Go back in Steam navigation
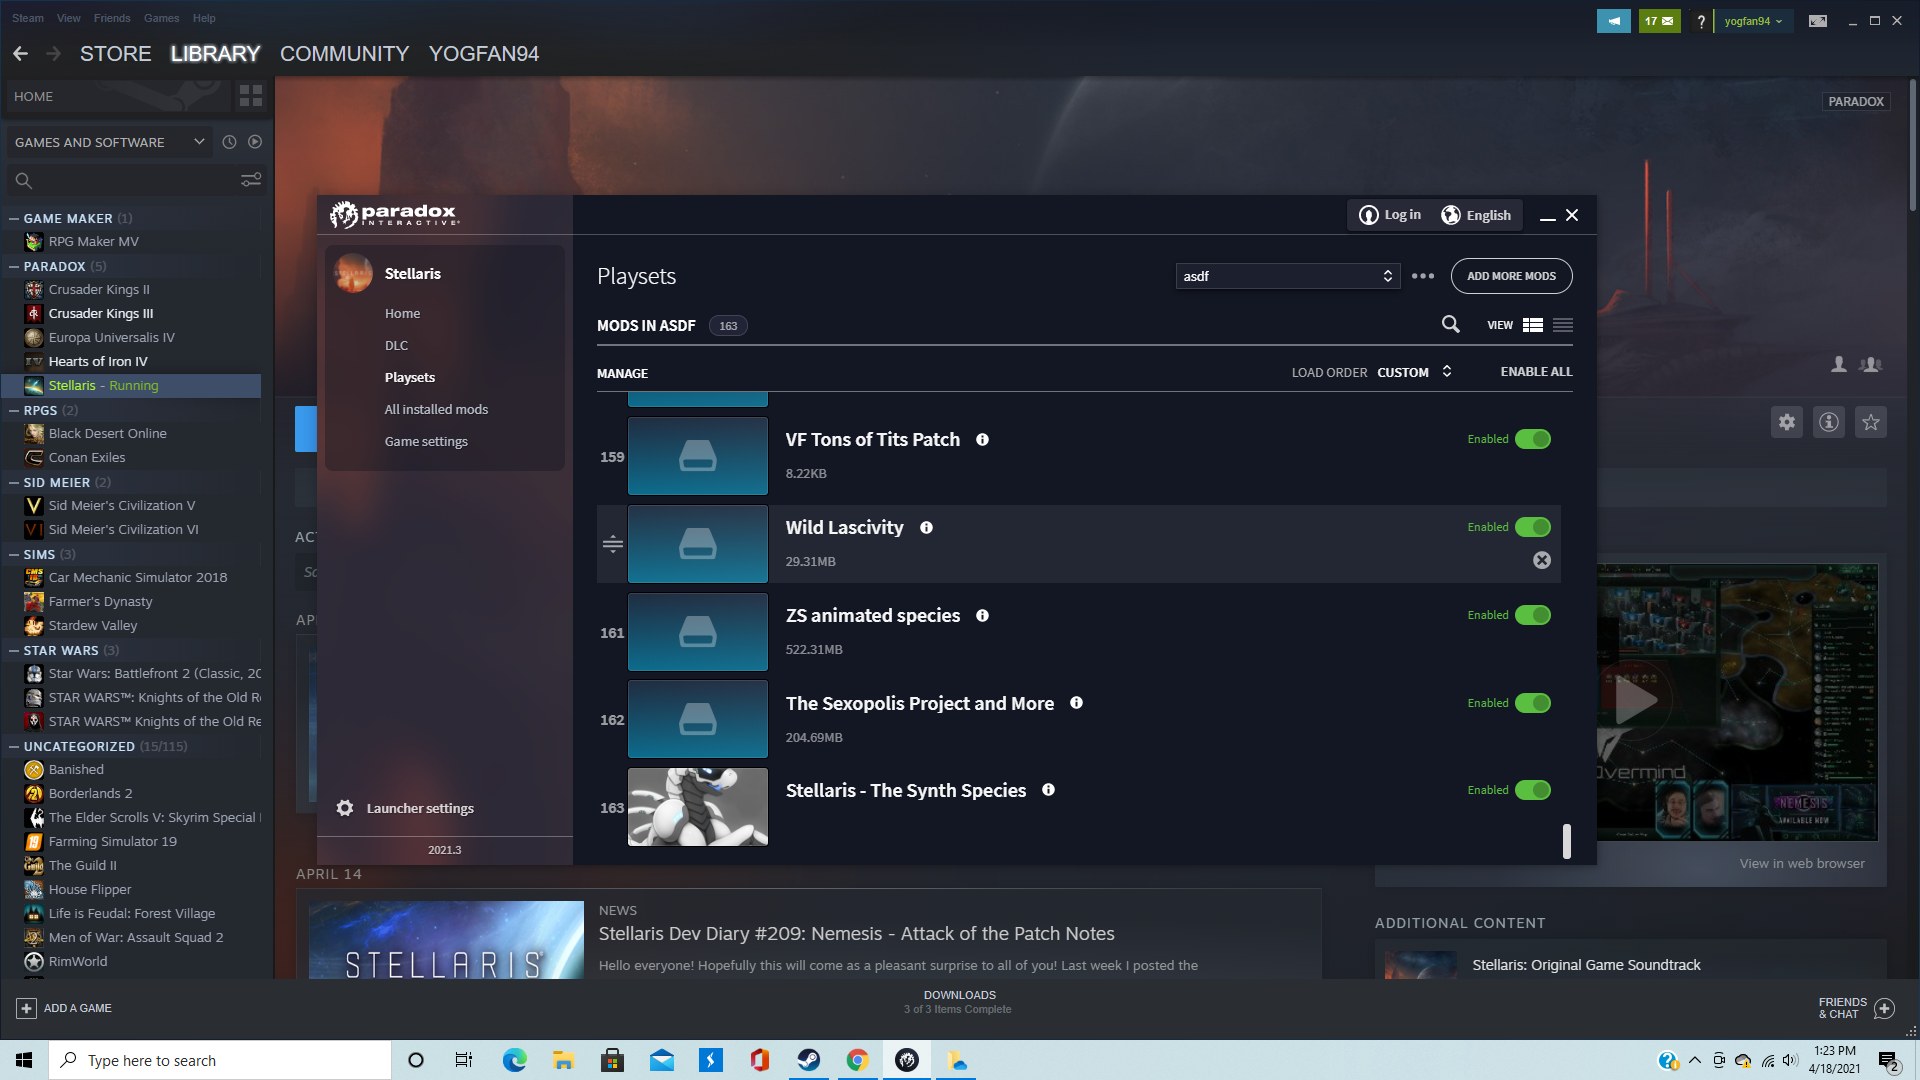The width and height of the screenshot is (1920, 1080). pyautogui.click(x=20, y=54)
